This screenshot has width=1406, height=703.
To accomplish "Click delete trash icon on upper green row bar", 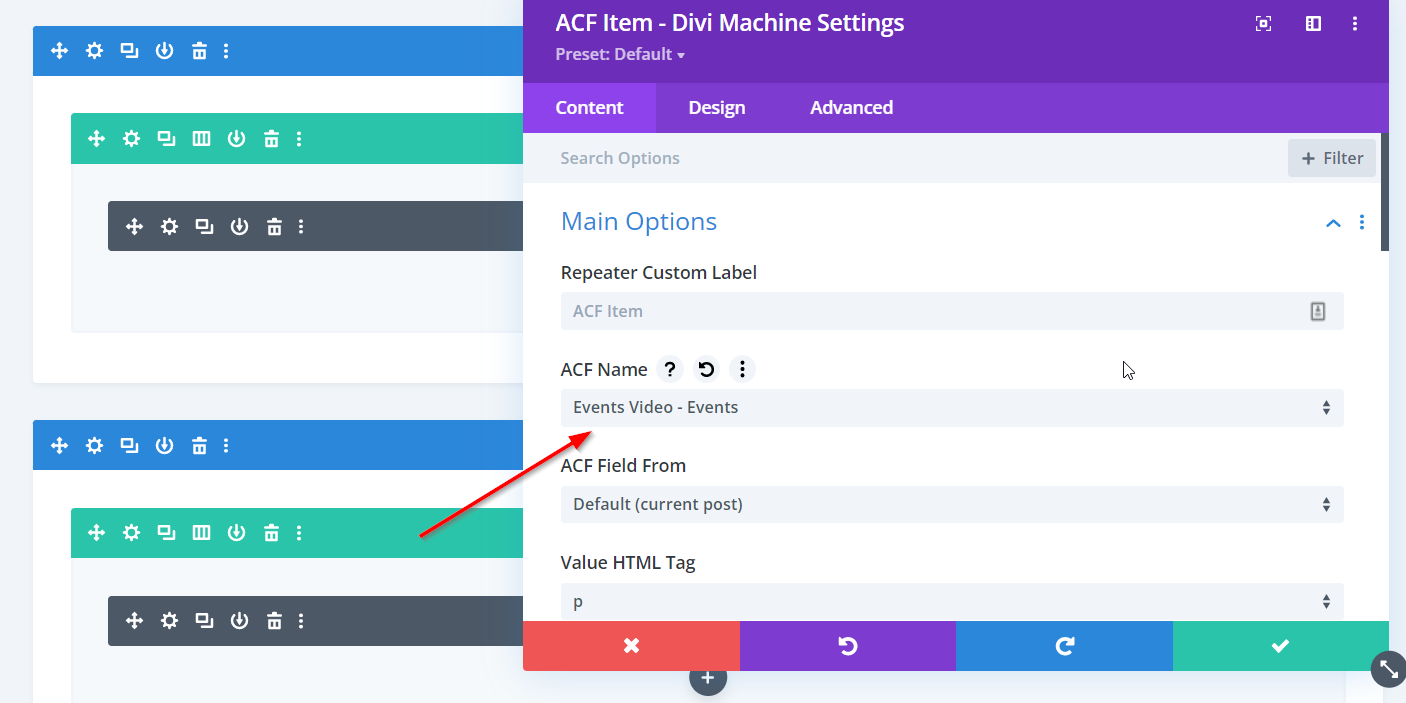I will (271, 139).
